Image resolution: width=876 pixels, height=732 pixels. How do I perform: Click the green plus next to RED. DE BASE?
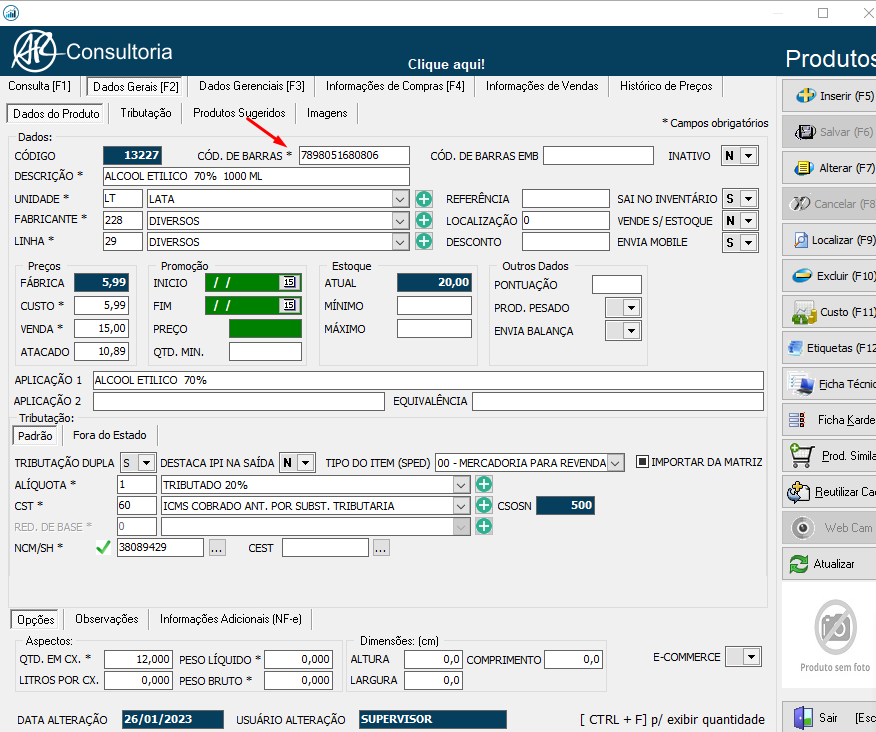pyautogui.click(x=484, y=526)
